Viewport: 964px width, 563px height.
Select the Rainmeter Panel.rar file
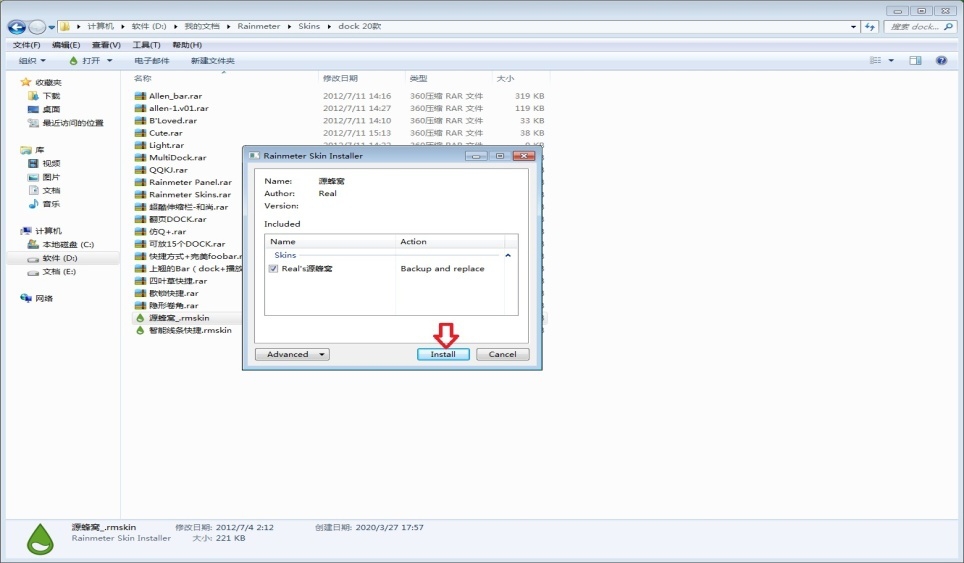point(190,182)
